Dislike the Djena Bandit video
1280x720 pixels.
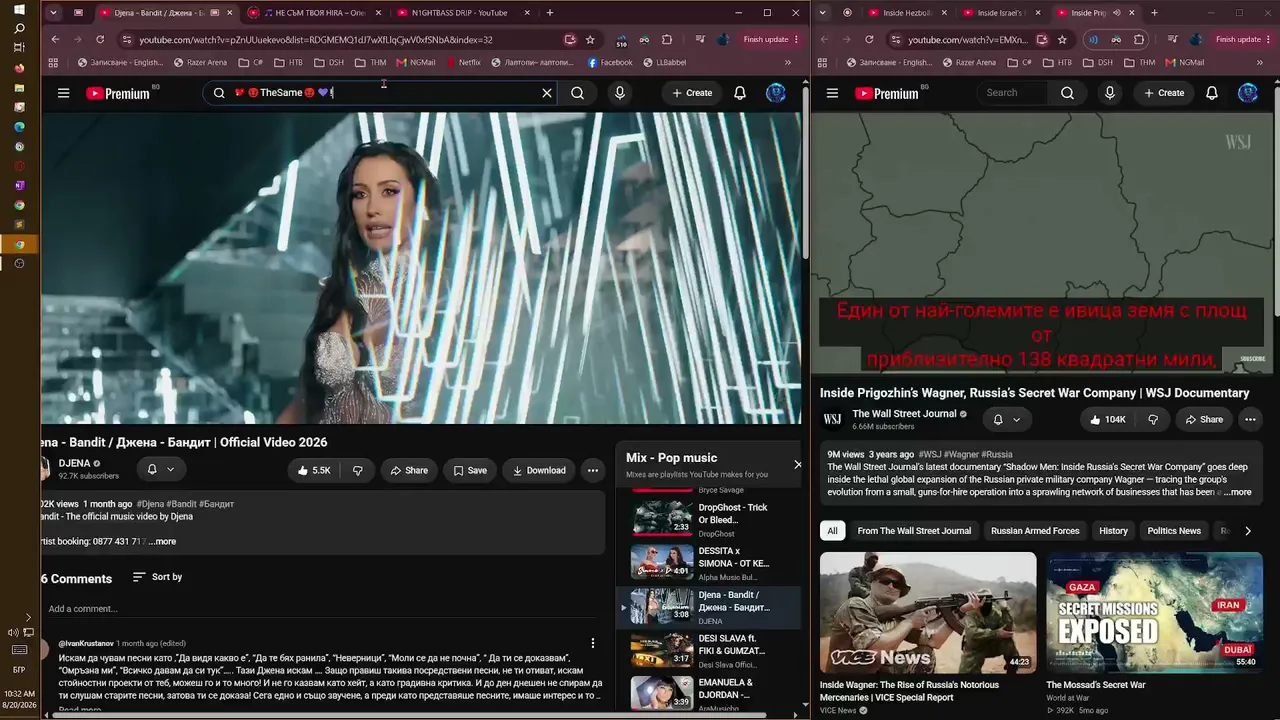tap(357, 470)
